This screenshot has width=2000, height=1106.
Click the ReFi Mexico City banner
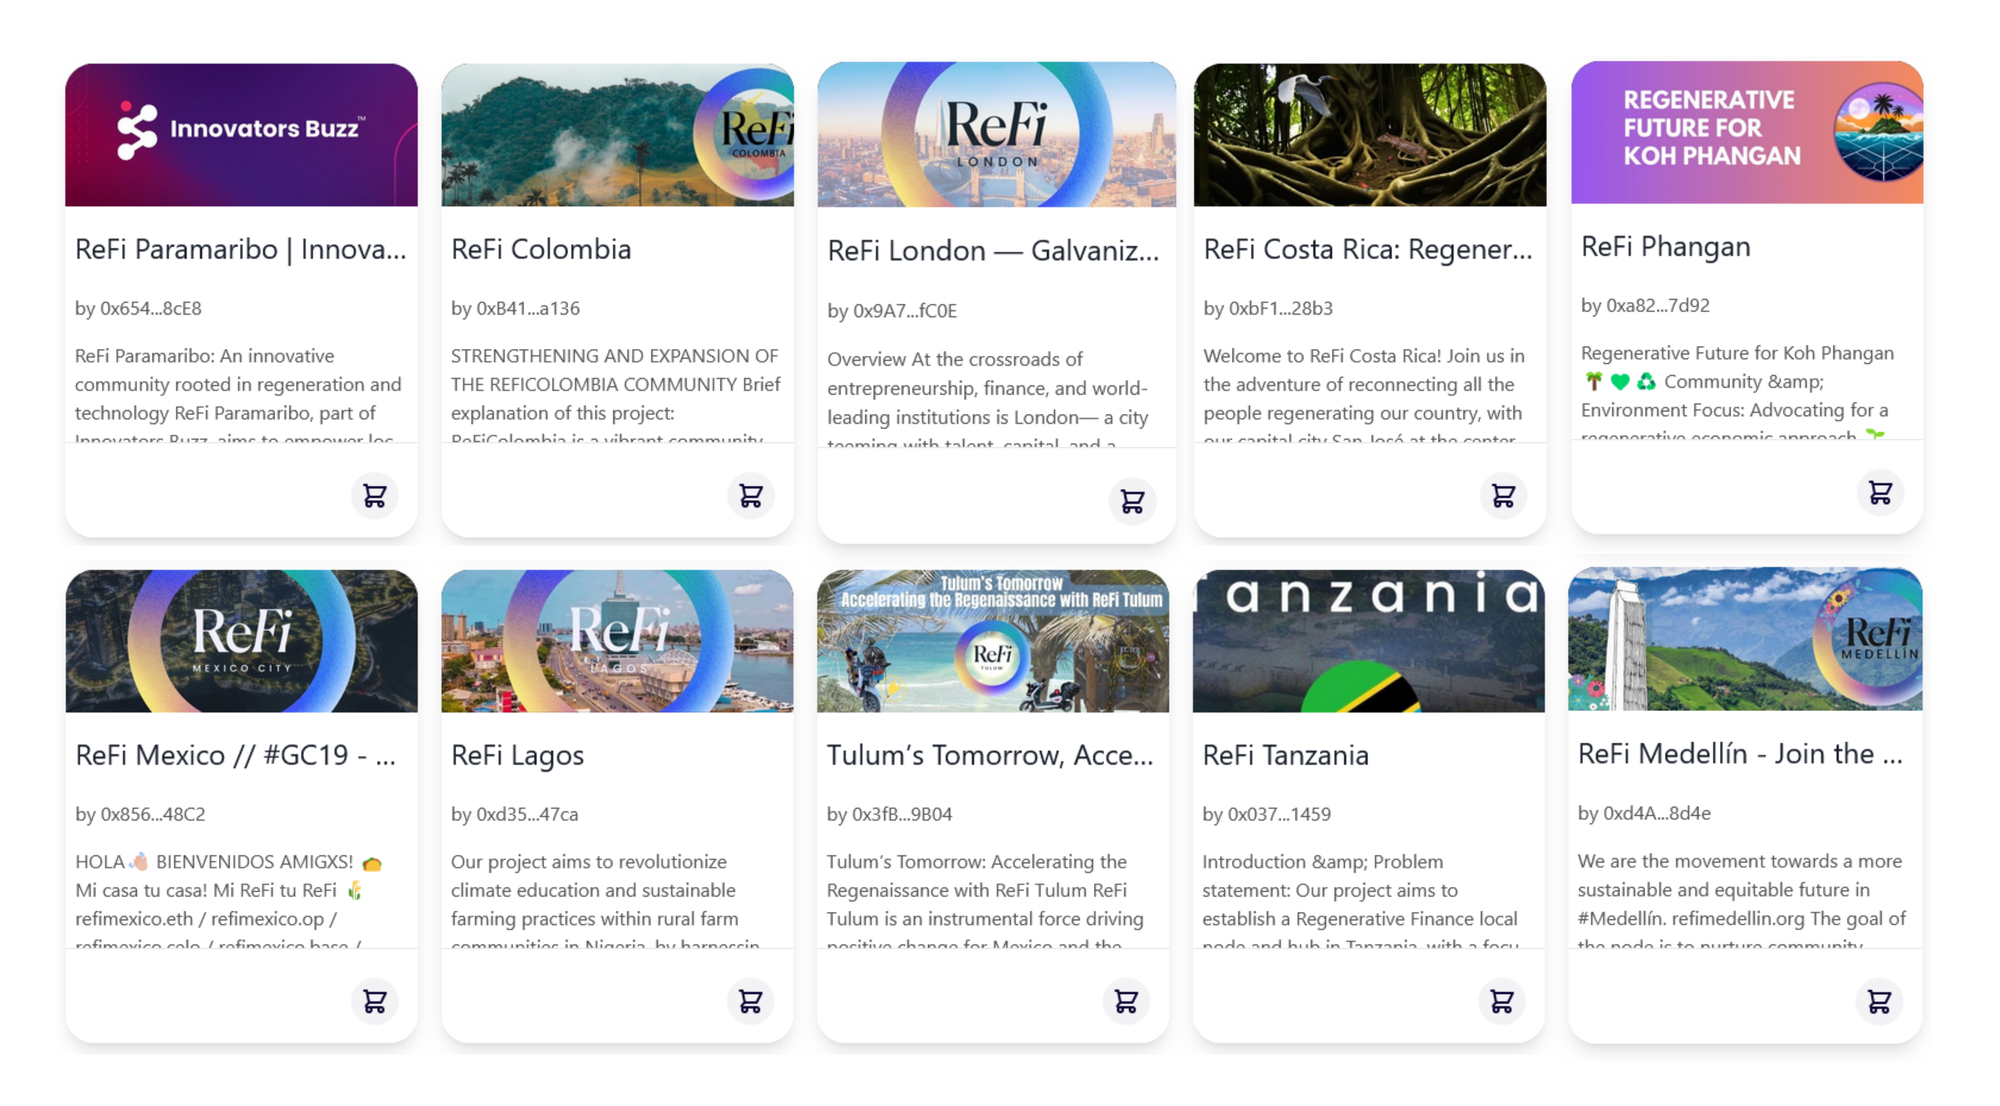[x=241, y=641]
